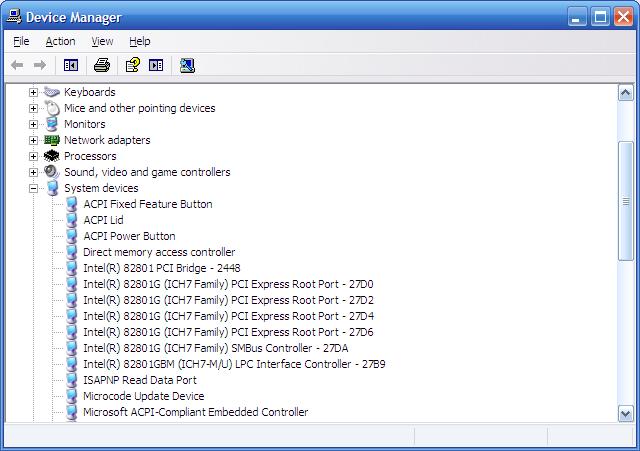Click the Monitors category icon

(52, 124)
